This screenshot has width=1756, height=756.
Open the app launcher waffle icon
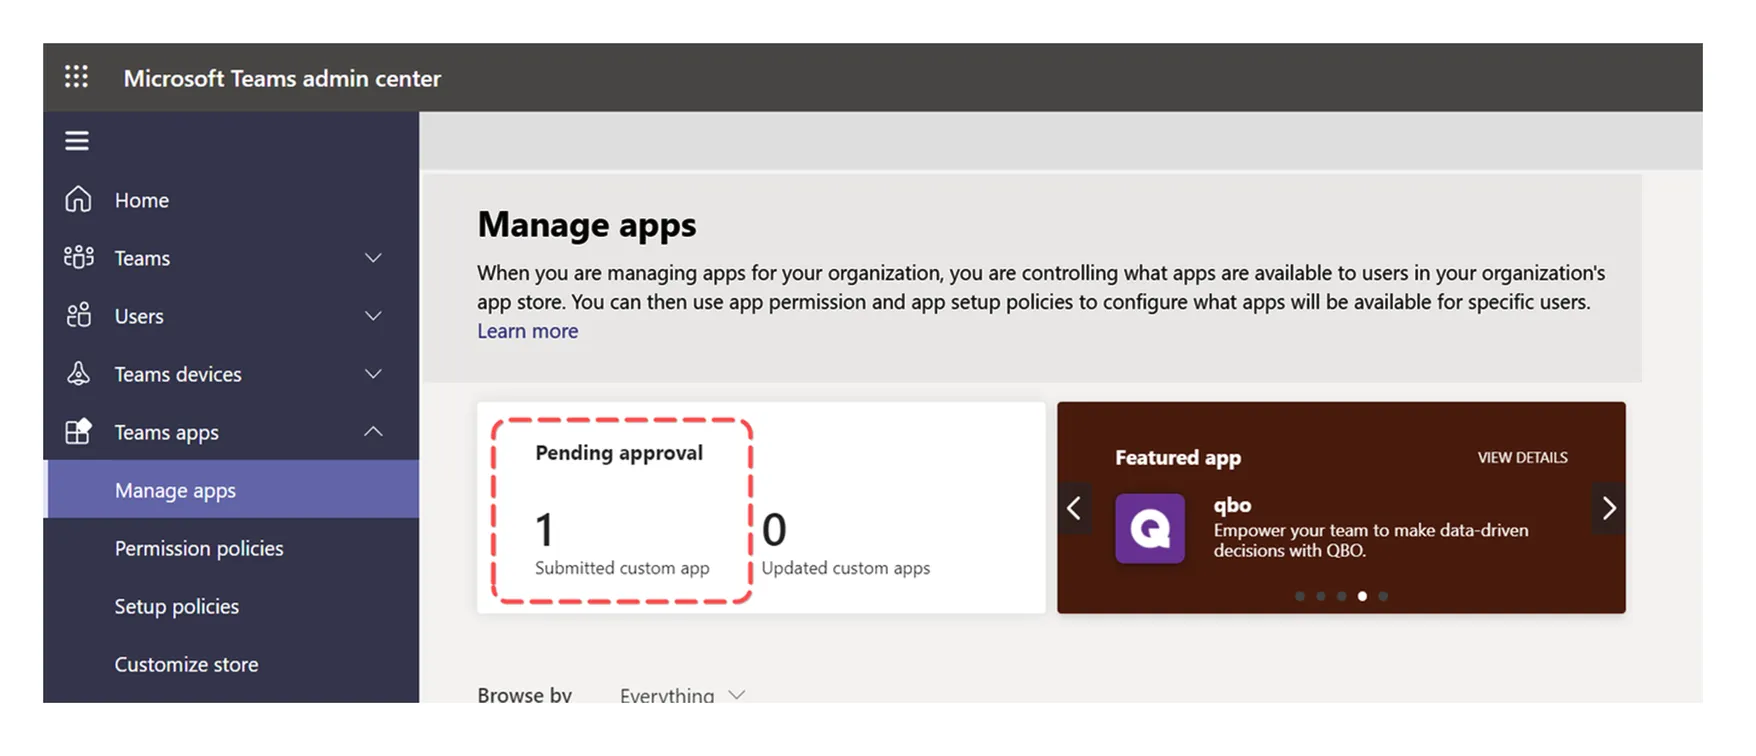76,77
